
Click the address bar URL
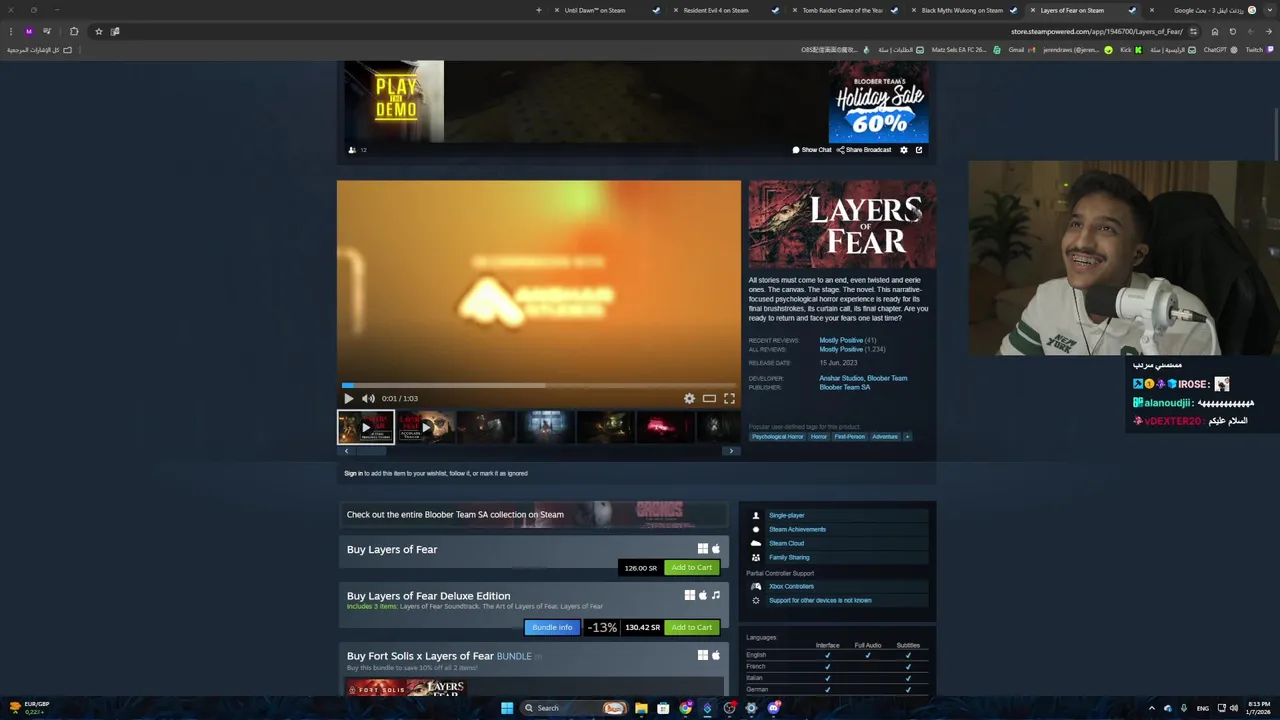[1096, 31]
